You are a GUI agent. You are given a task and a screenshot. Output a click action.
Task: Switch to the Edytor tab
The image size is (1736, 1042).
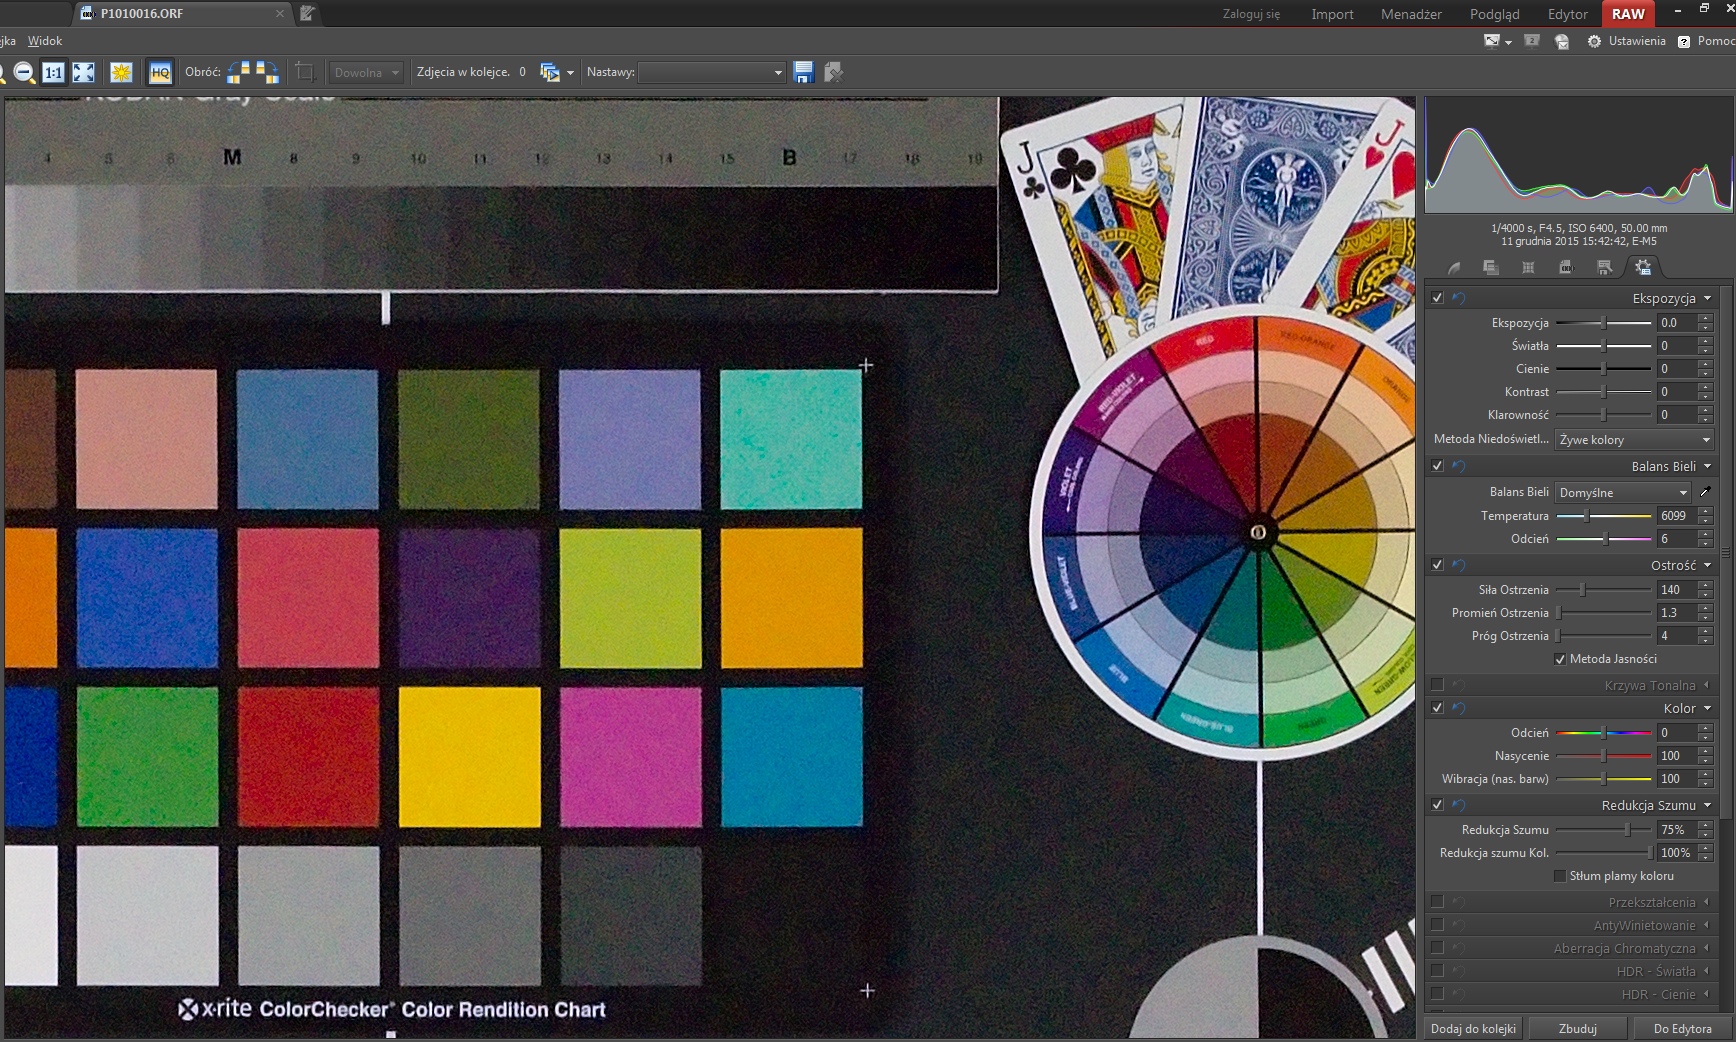point(1567,14)
